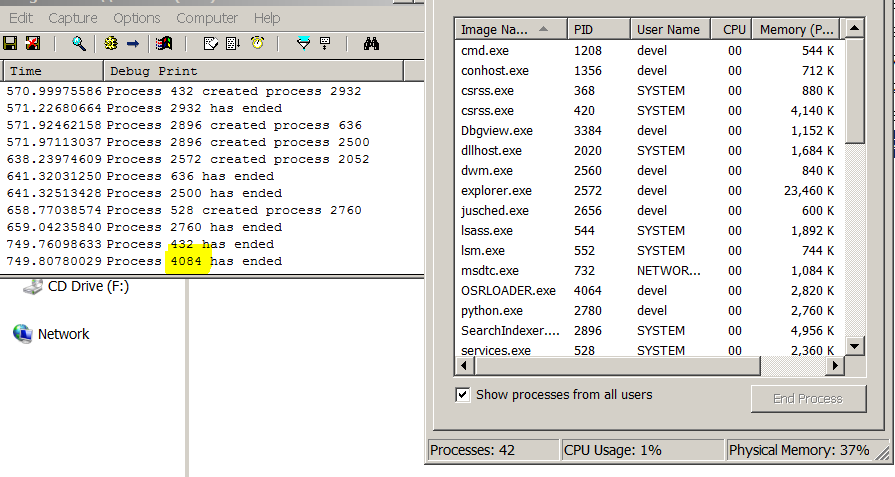Click the process list scroll down arrow
The height and width of the screenshot is (477, 895).
click(854, 346)
